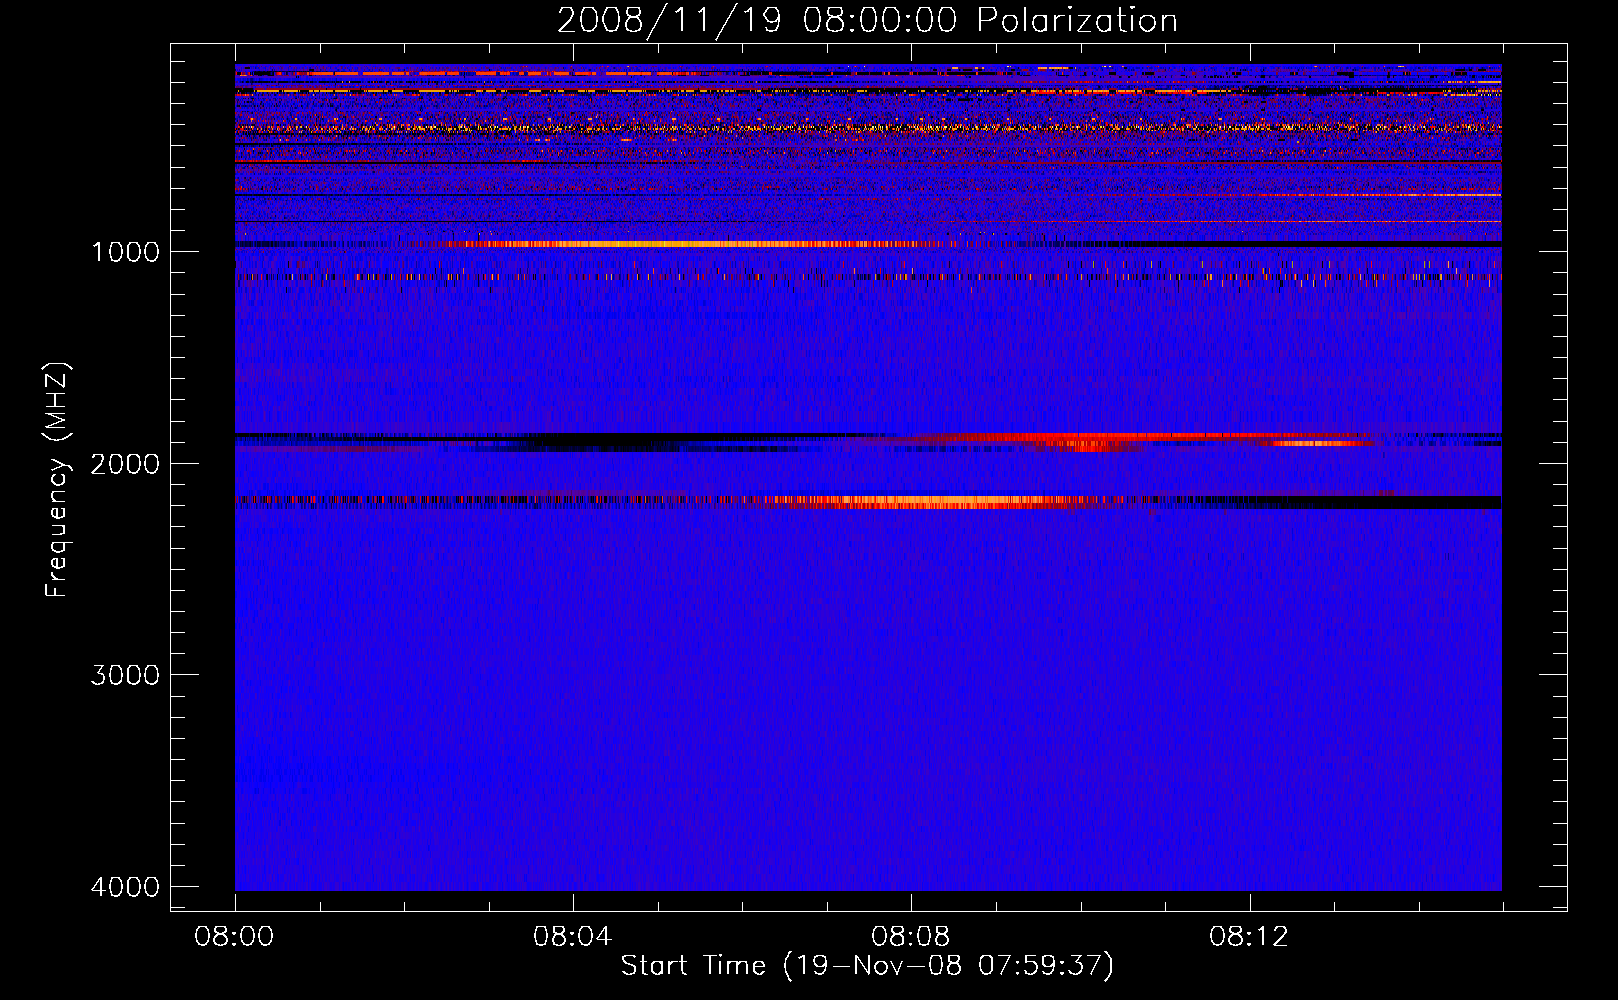The width and height of the screenshot is (1618, 1000).
Task: Click the 08:04 time tick label
Action: (573, 937)
